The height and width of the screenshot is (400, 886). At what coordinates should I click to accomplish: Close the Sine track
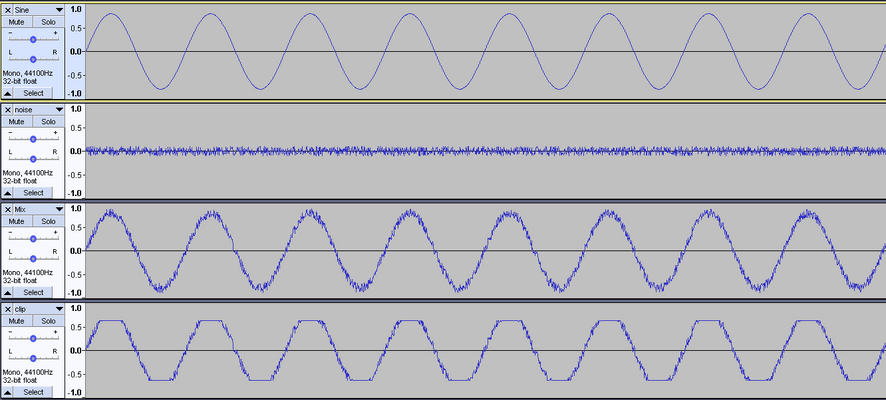click(8, 10)
